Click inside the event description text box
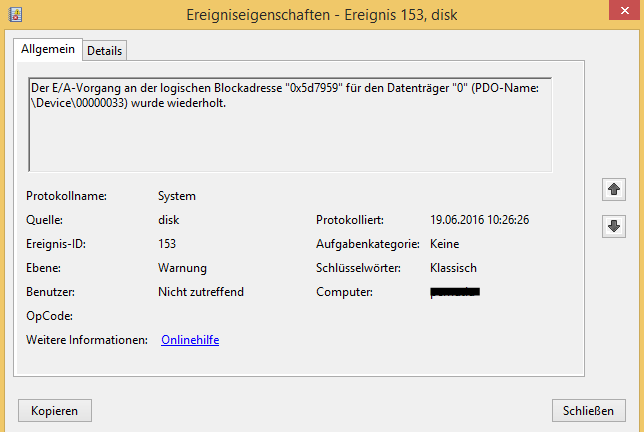644x432 pixels. [x=290, y=124]
